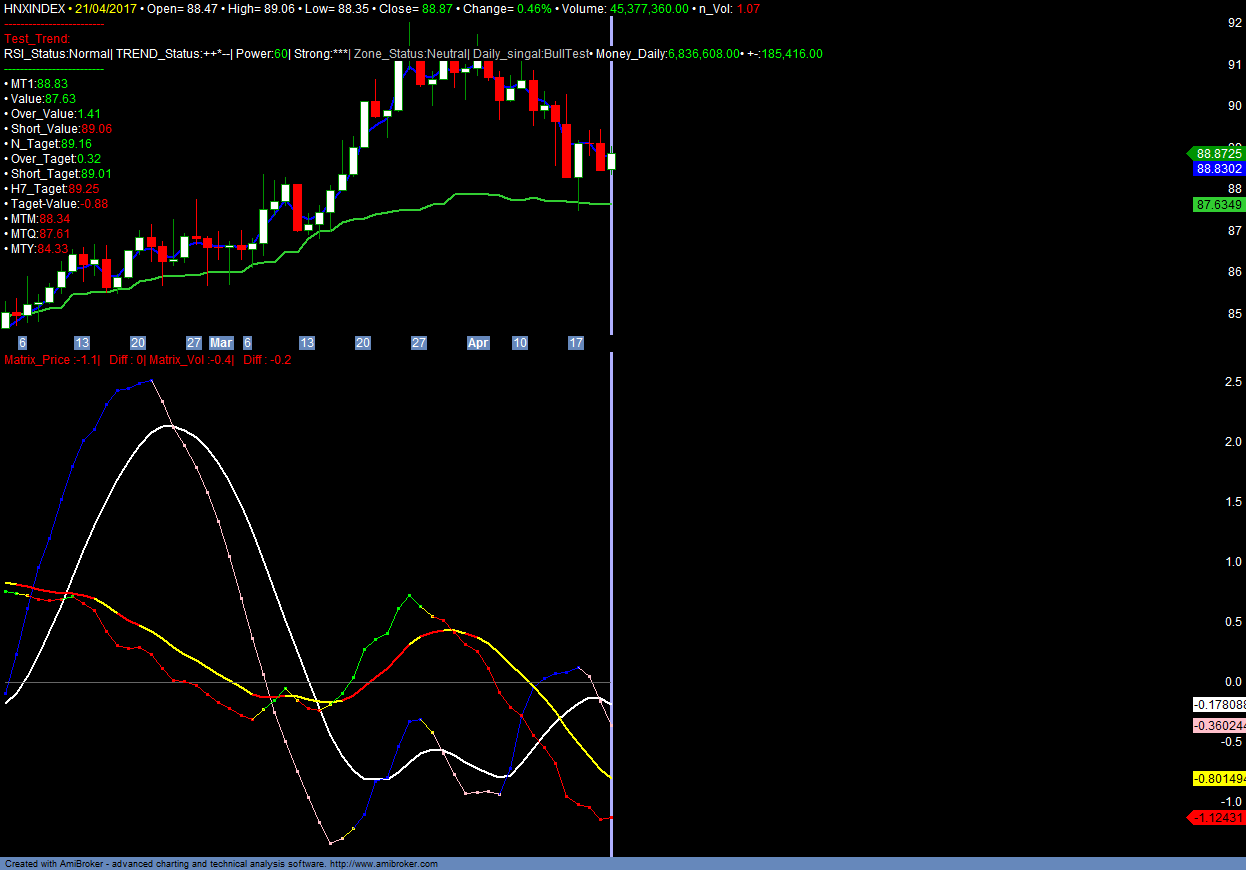
Task: Click the 10 date marker after Apr
Action: (x=520, y=343)
